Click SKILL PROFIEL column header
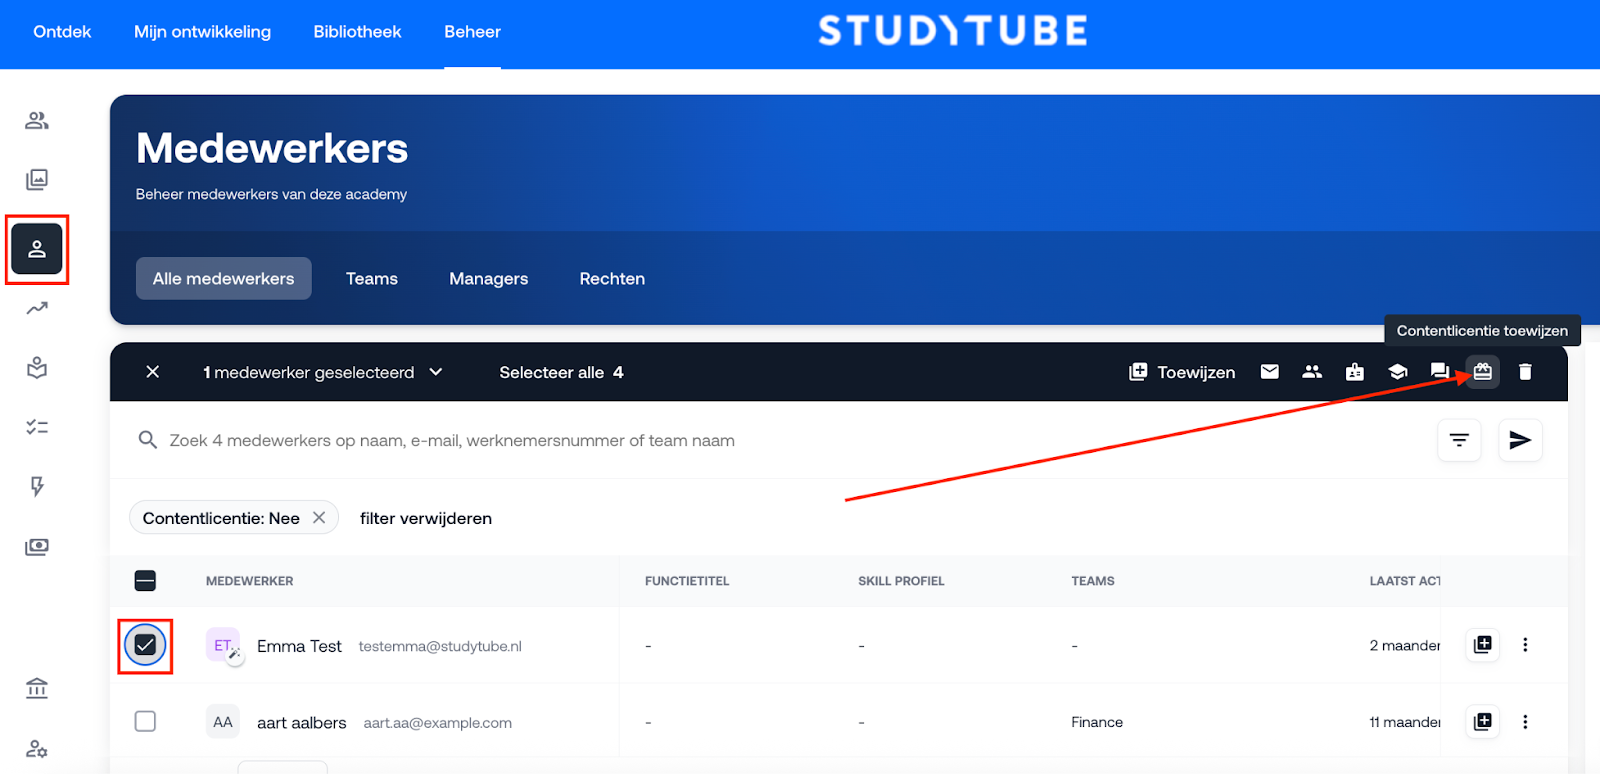 [x=901, y=581]
